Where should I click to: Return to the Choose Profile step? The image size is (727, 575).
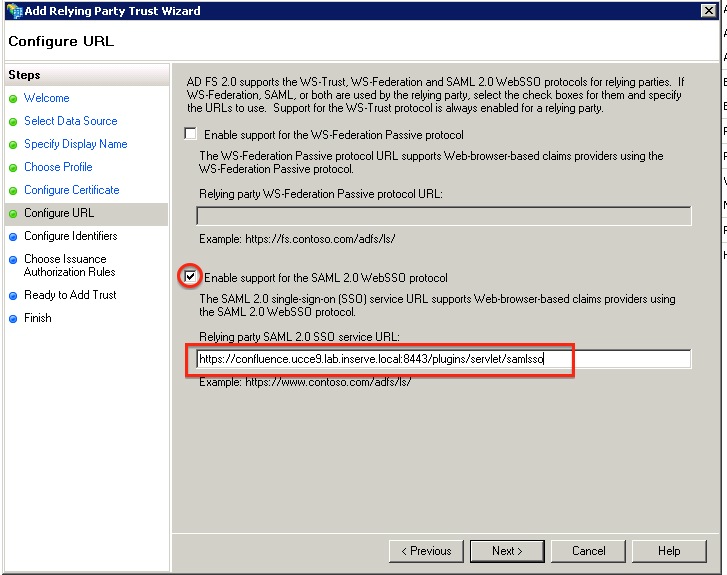[x=58, y=167]
